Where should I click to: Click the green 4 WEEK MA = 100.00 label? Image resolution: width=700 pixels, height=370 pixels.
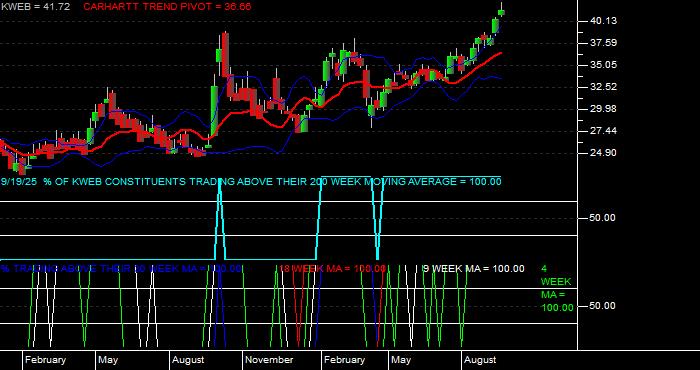pyautogui.click(x=557, y=288)
